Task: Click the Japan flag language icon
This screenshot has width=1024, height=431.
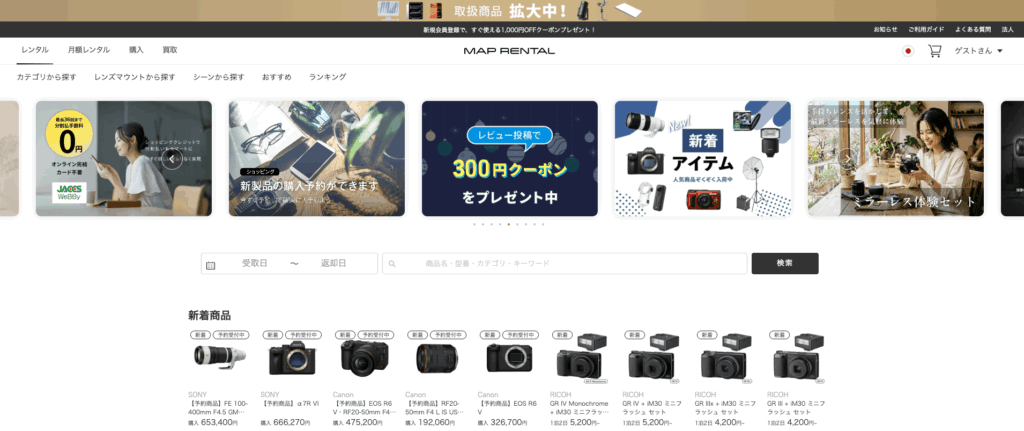Action: pyautogui.click(x=907, y=51)
